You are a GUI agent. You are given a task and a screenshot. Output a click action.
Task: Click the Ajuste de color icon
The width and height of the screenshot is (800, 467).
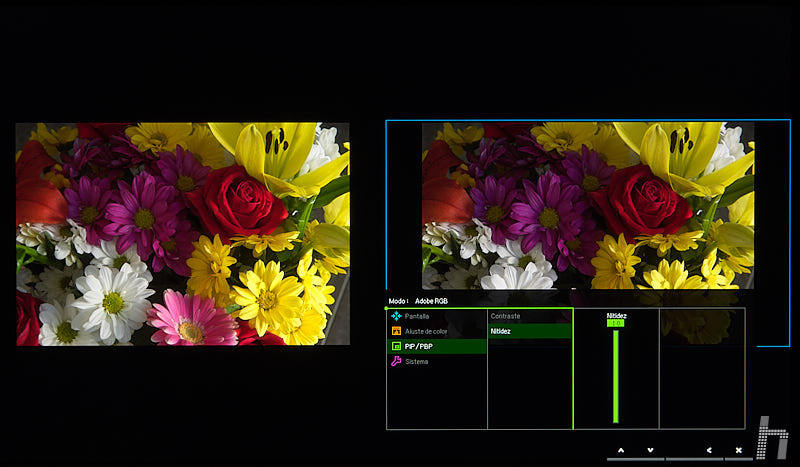tap(396, 331)
